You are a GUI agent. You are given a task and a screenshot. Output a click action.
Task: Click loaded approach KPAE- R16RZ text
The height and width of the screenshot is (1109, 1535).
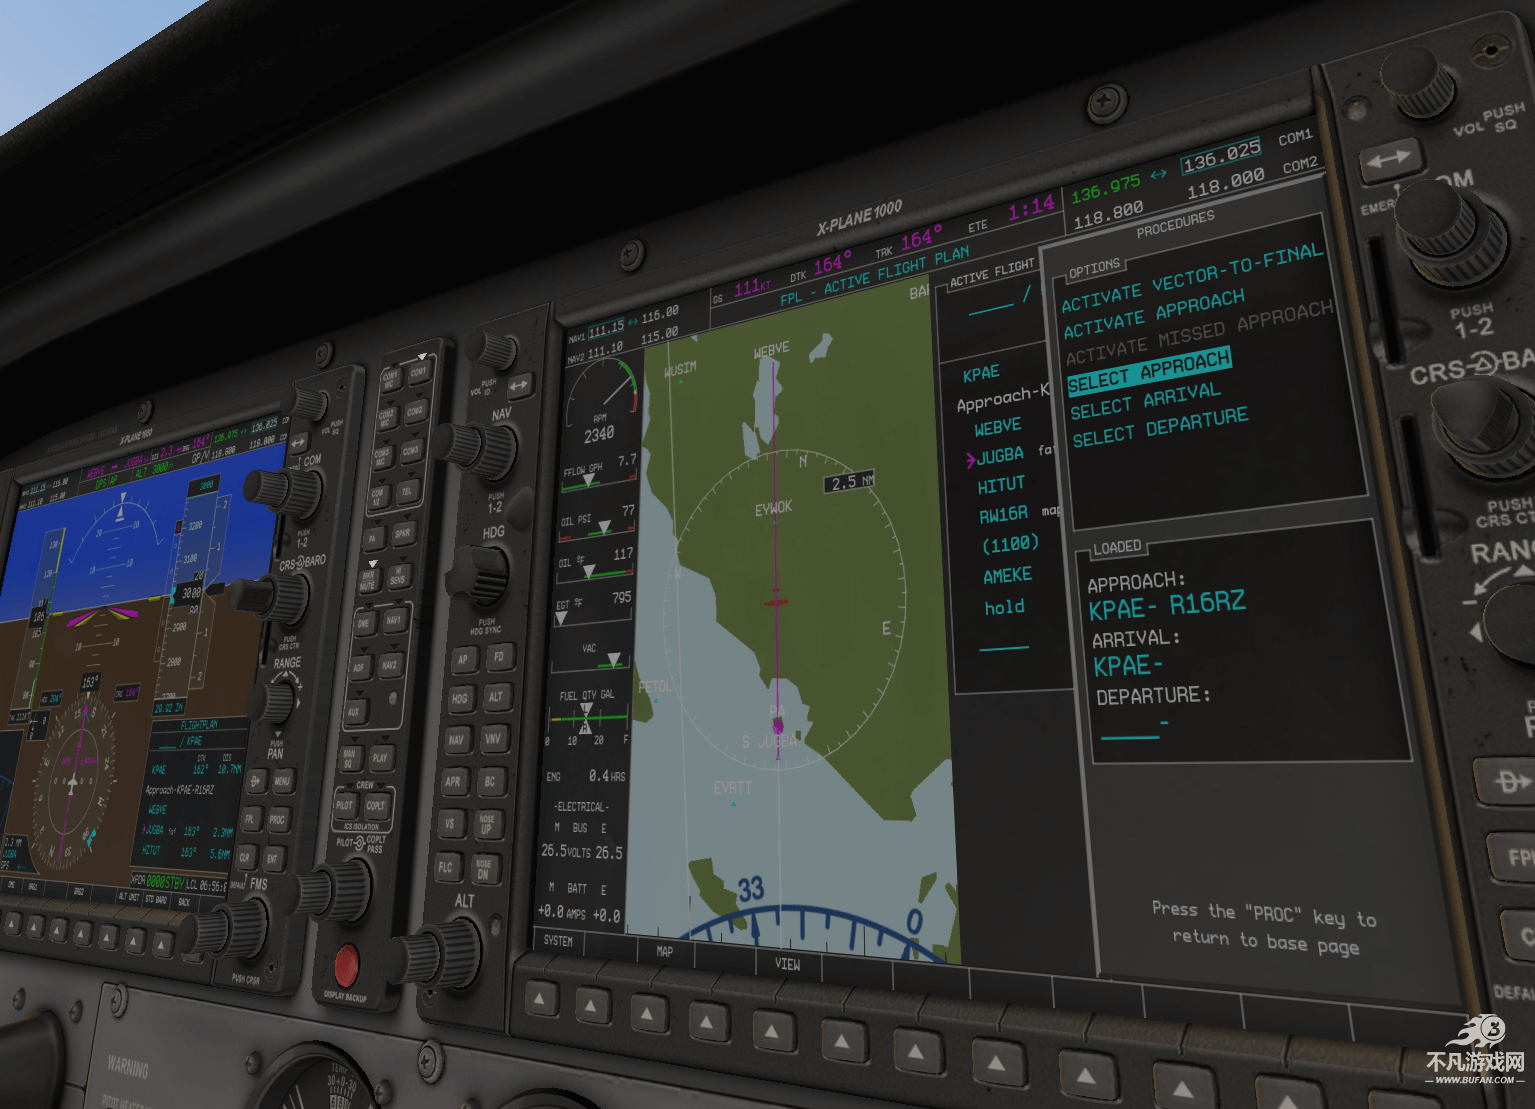(1167, 605)
